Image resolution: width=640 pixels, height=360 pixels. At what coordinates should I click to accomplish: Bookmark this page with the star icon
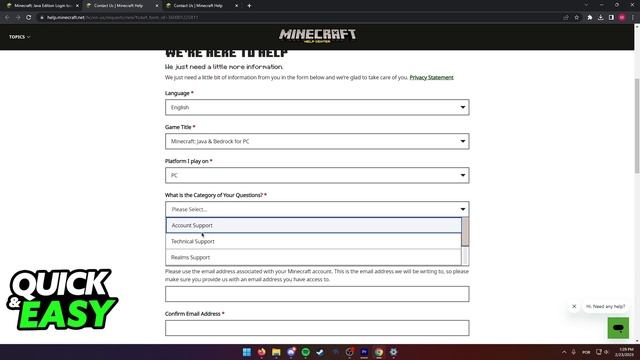point(576,18)
